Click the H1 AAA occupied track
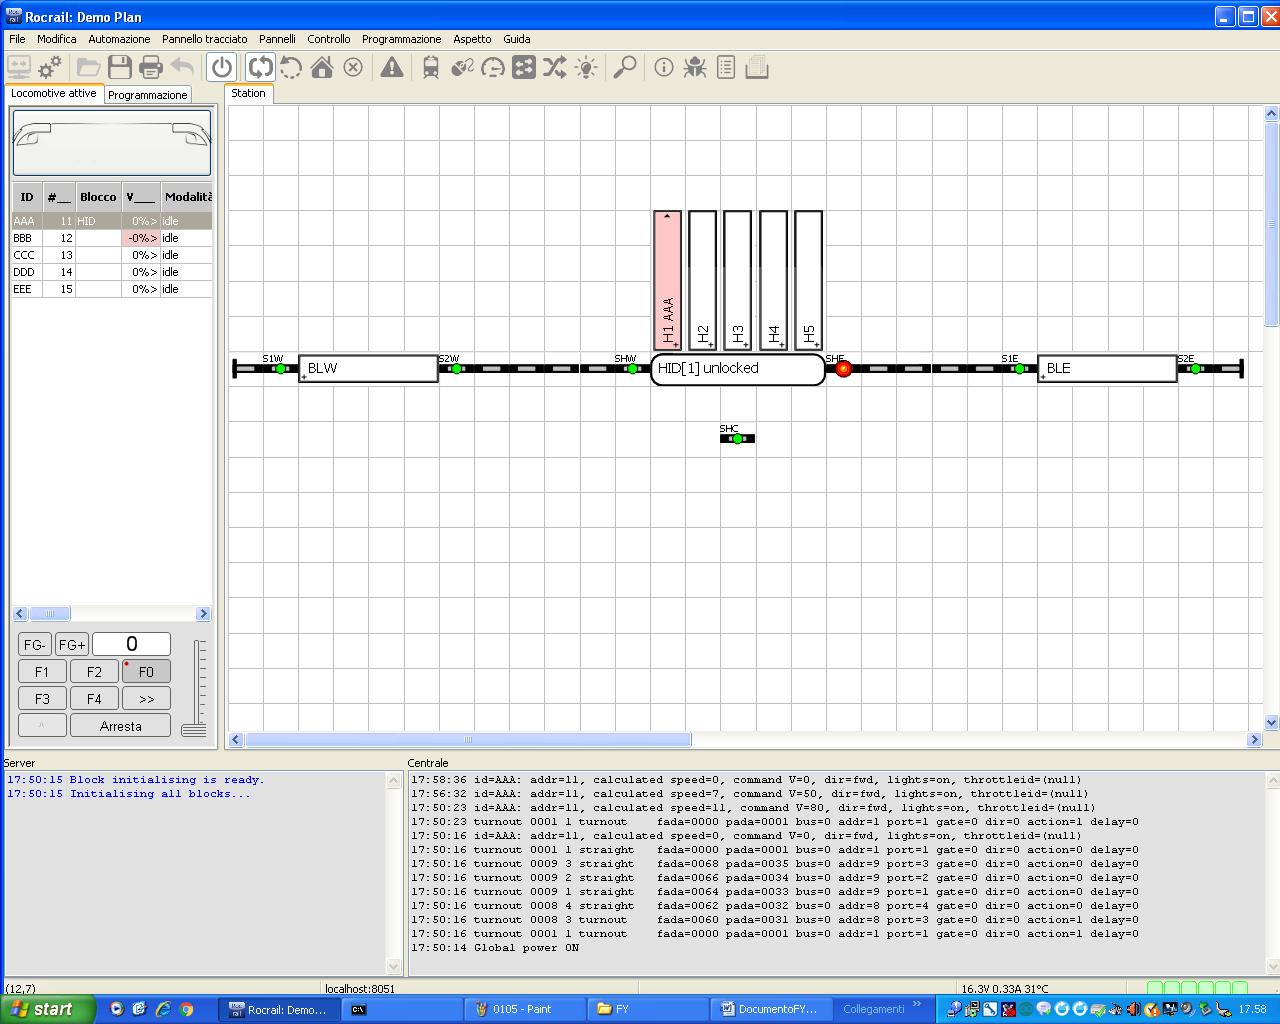1280x1024 pixels. [x=668, y=280]
